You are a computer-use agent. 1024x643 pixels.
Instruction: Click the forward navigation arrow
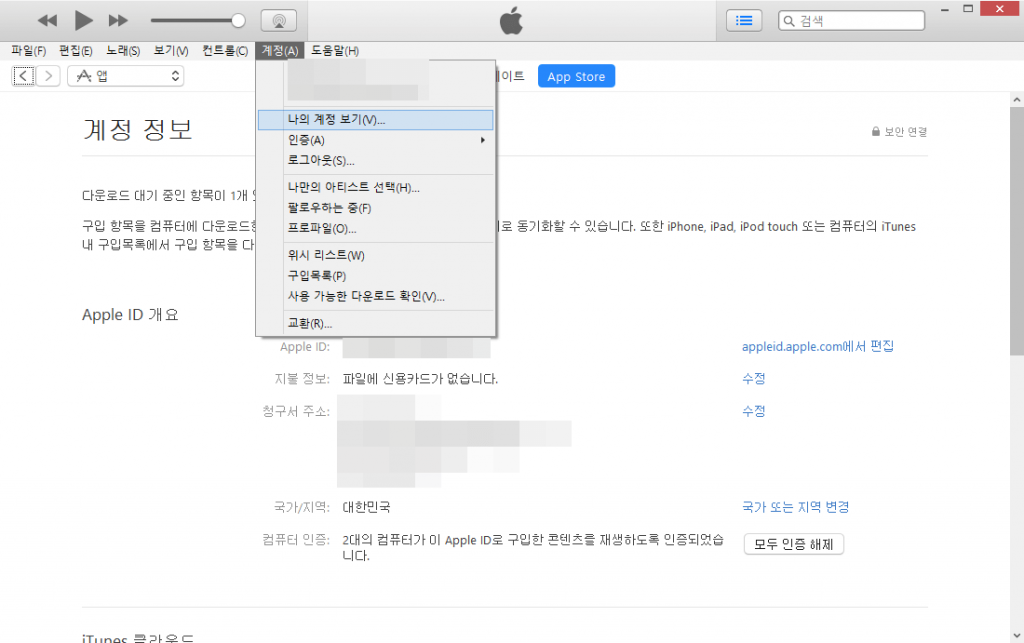[48, 76]
